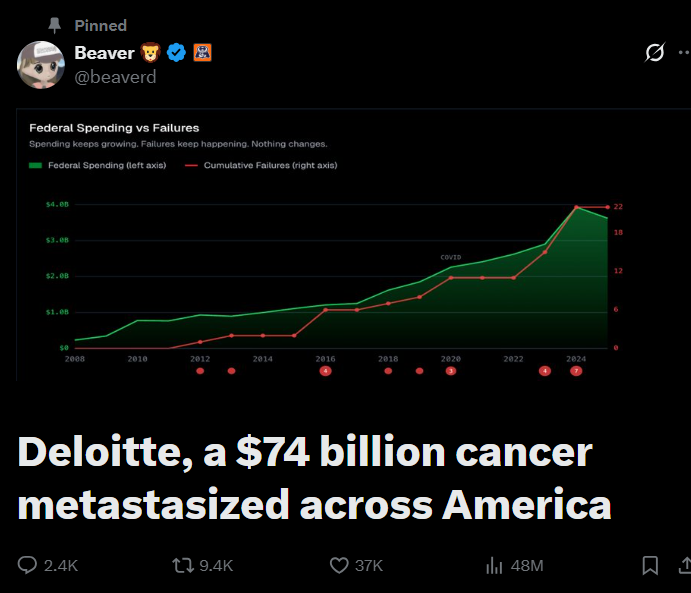Screen dimensions: 691x593
Task: Open view analytics bar chart icon
Action: click(494, 565)
